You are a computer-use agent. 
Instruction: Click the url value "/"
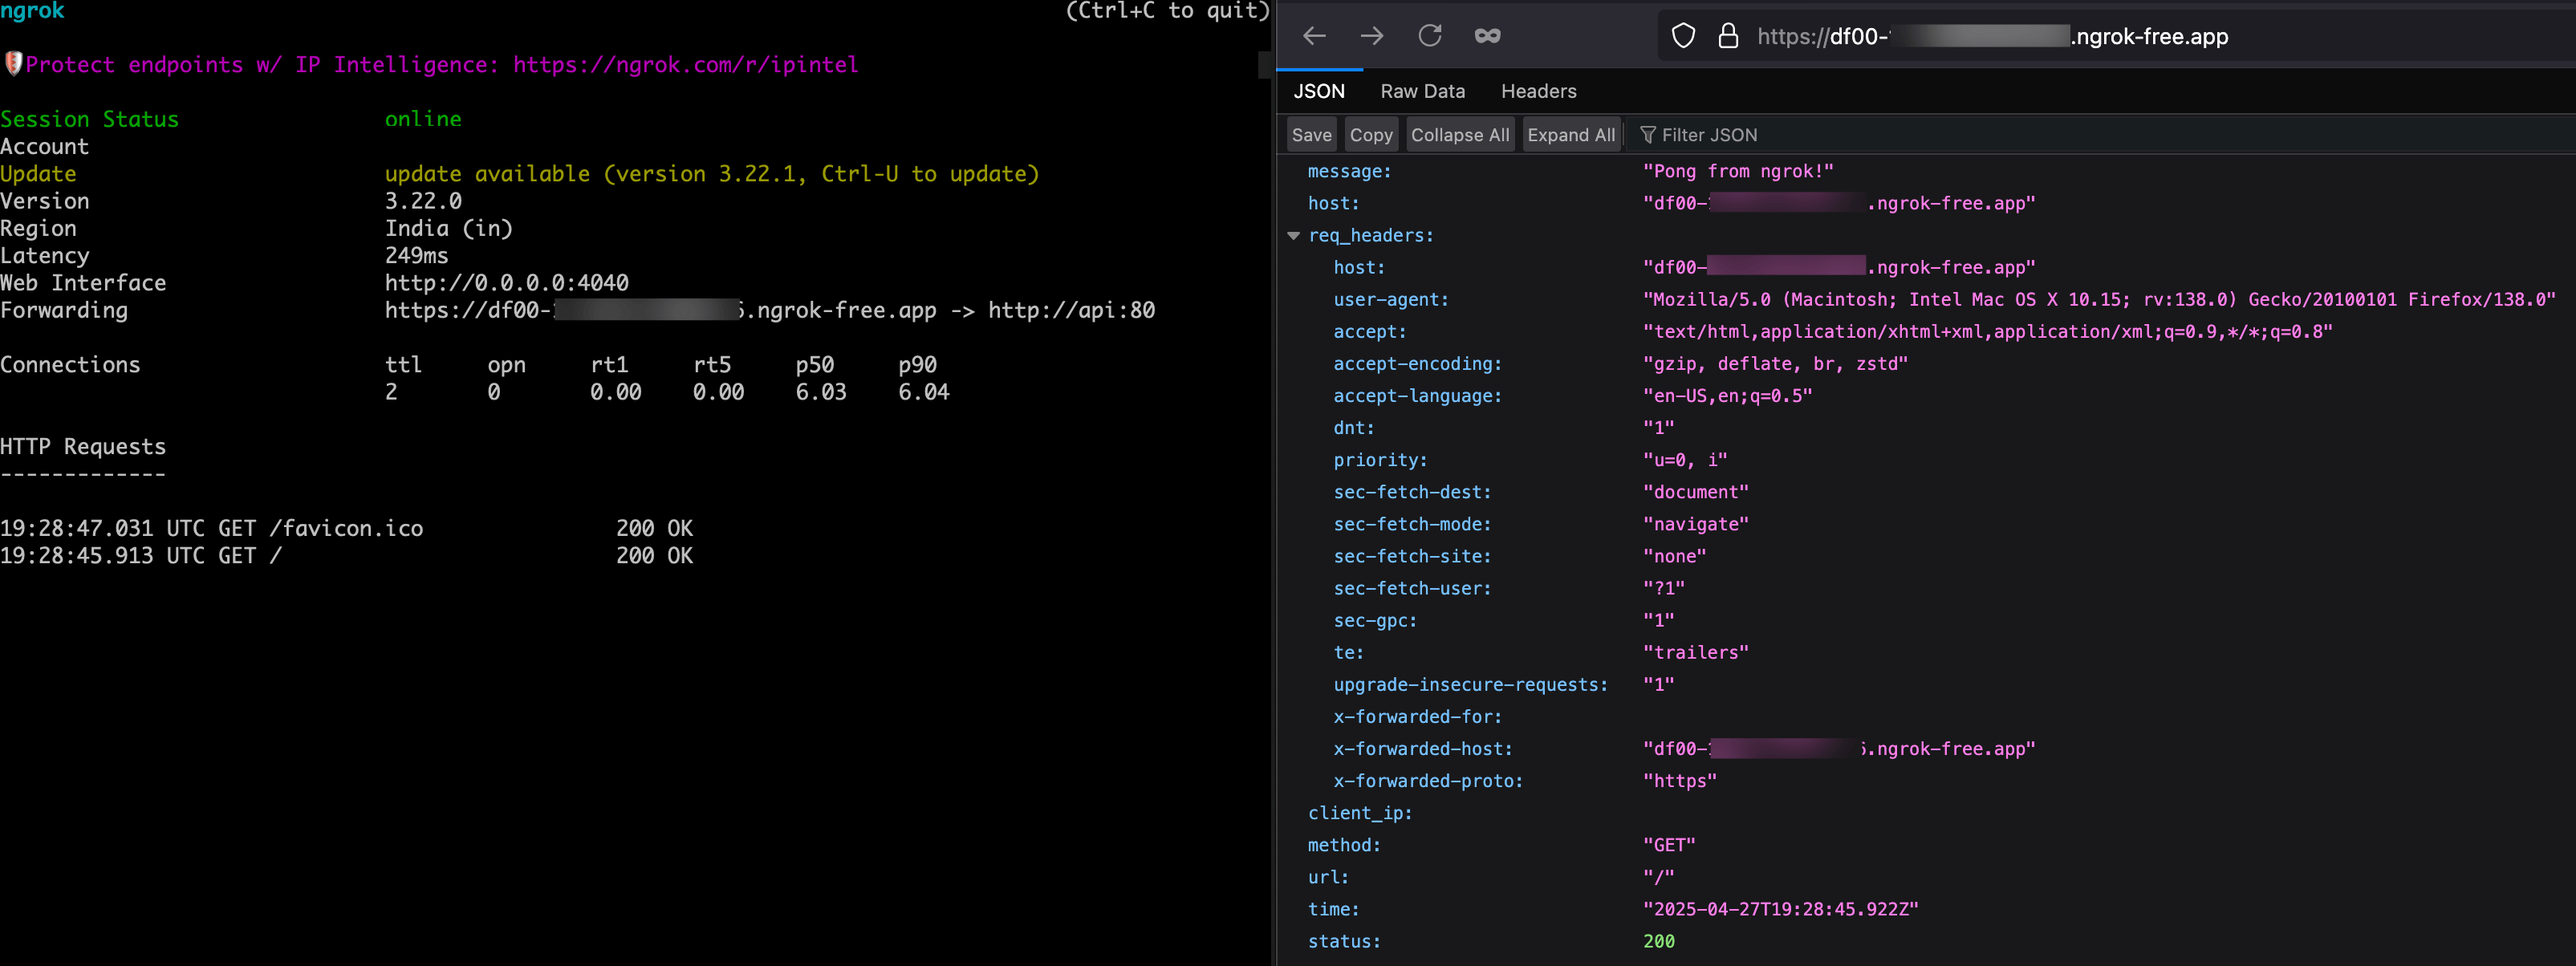(x=1658, y=876)
